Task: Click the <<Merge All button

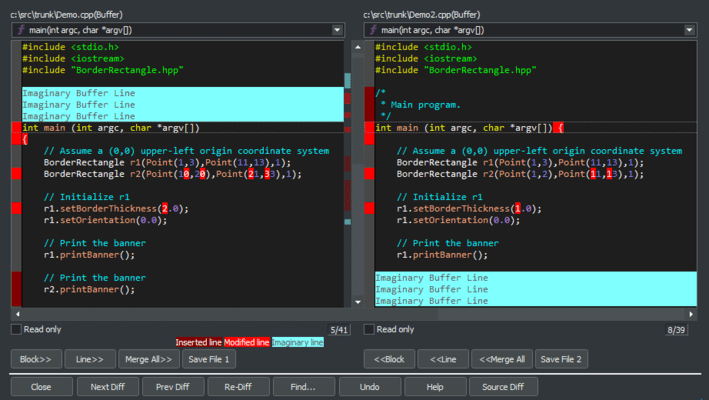Action: coord(502,359)
